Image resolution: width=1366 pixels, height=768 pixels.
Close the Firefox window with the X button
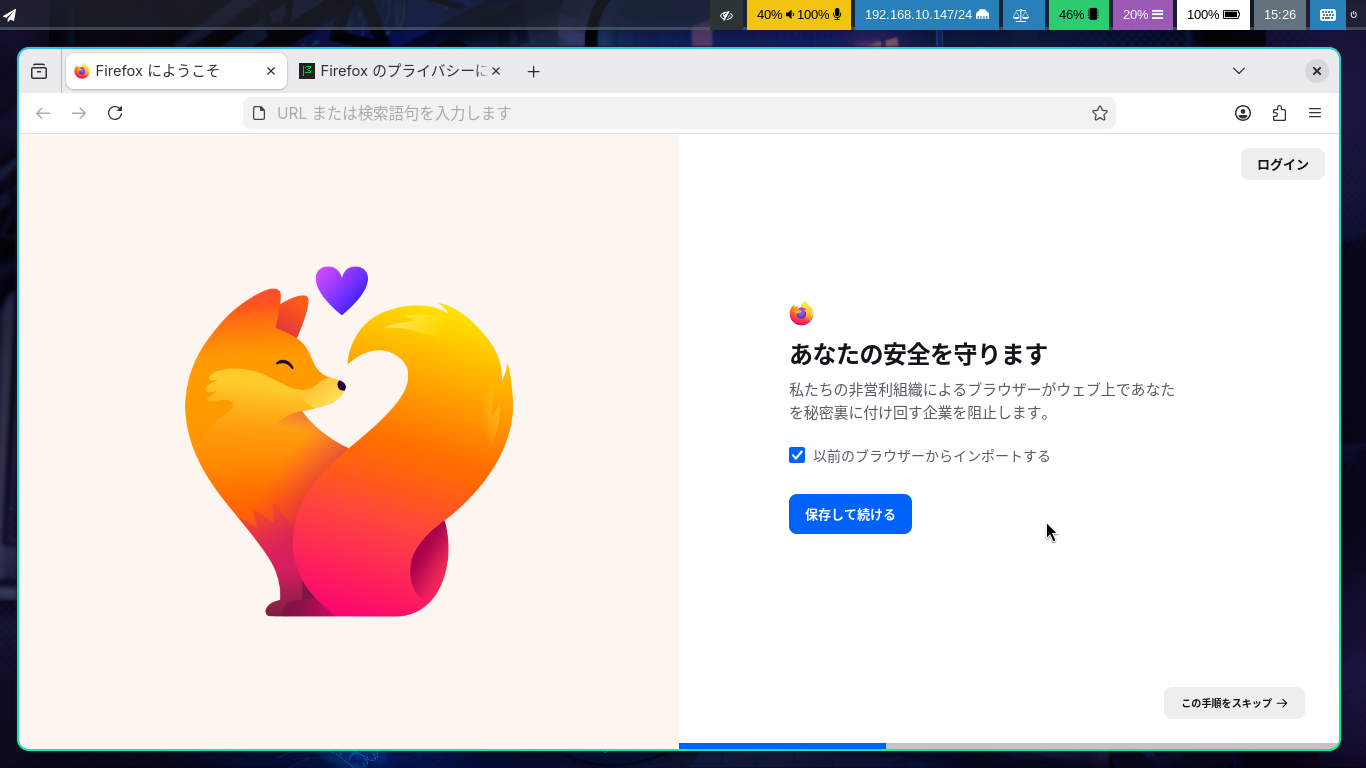[x=1317, y=71]
